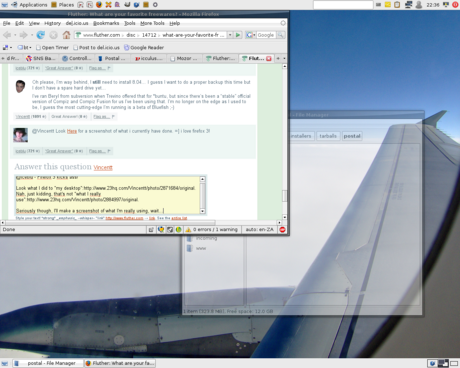Click the search magnifier icon
Image resolution: width=460 pixels, height=368 pixels.
[281, 35]
